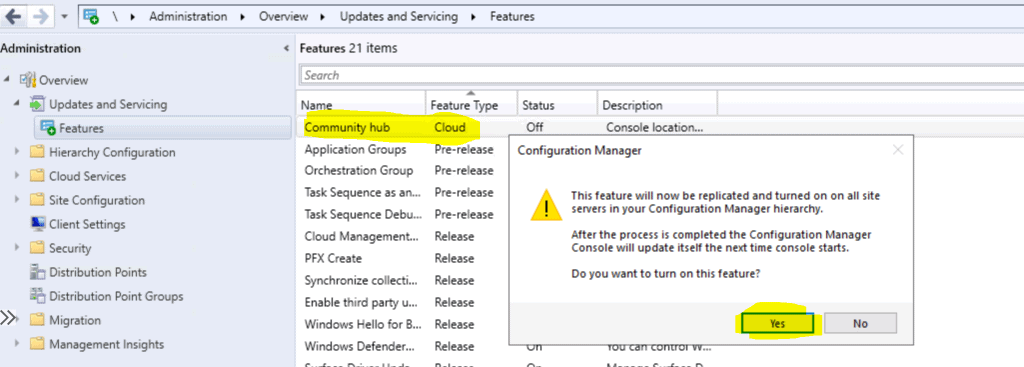Select the Features tree node icon
This screenshot has width=1024, height=367.
click(48, 128)
